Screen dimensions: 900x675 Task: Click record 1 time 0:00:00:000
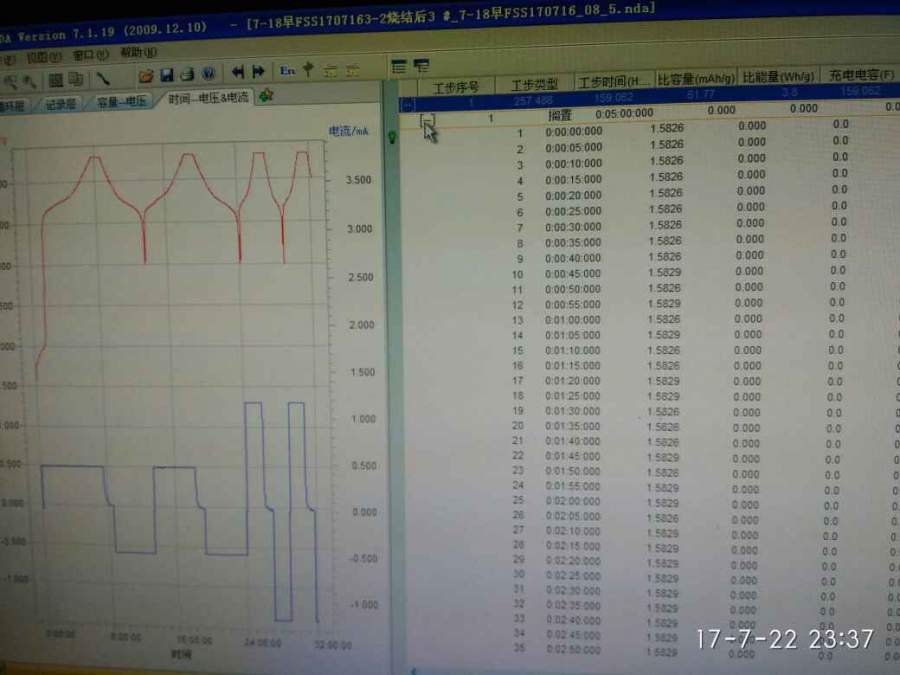[574, 131]
